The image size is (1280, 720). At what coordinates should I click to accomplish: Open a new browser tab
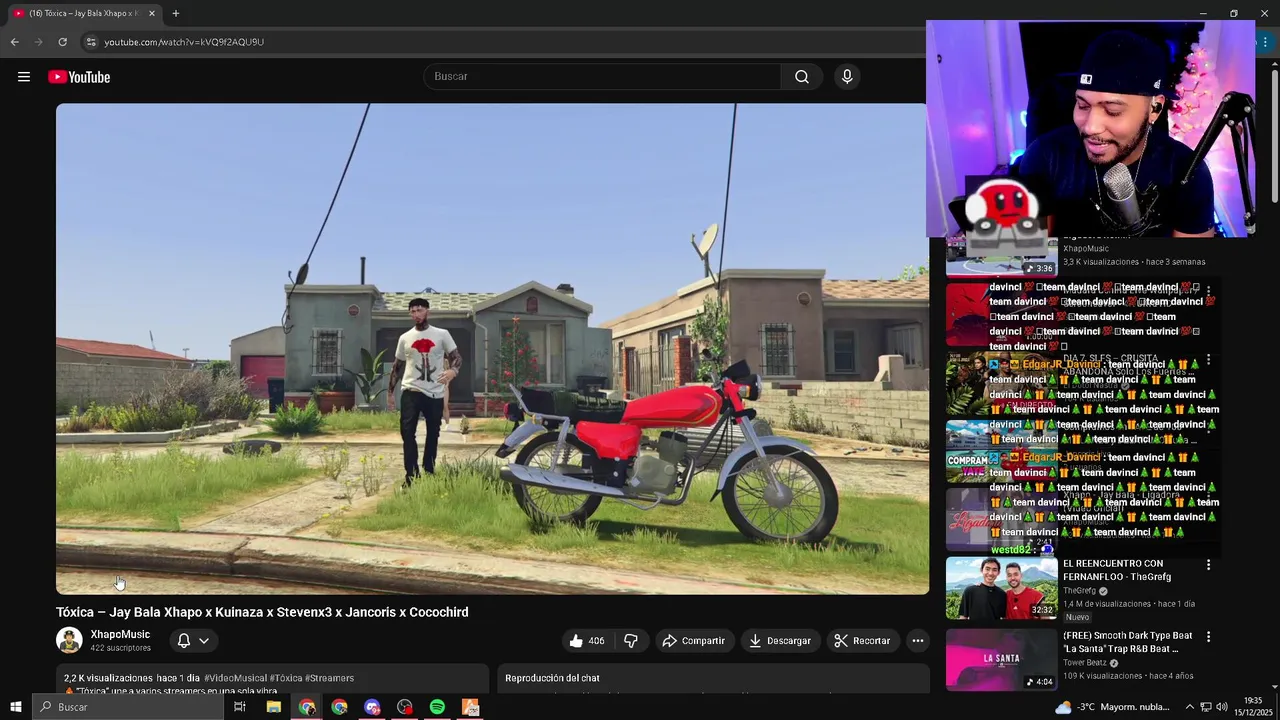(x=176, y=13)
